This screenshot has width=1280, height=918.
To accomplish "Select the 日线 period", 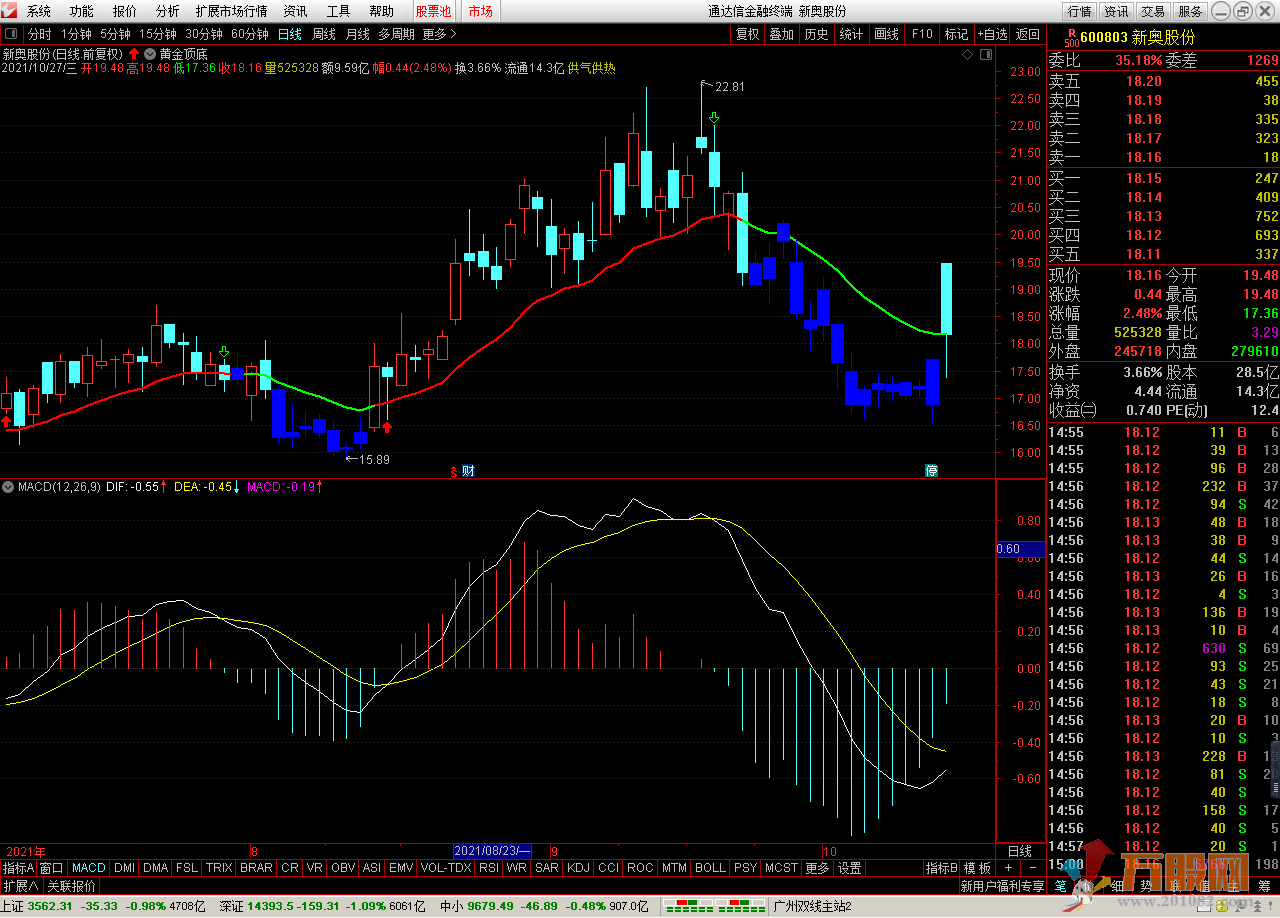I will [290, 34].
